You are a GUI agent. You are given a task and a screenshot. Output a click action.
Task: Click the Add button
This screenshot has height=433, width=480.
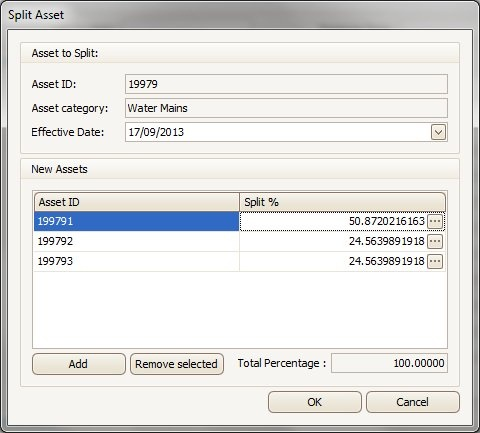click(79, 364)
